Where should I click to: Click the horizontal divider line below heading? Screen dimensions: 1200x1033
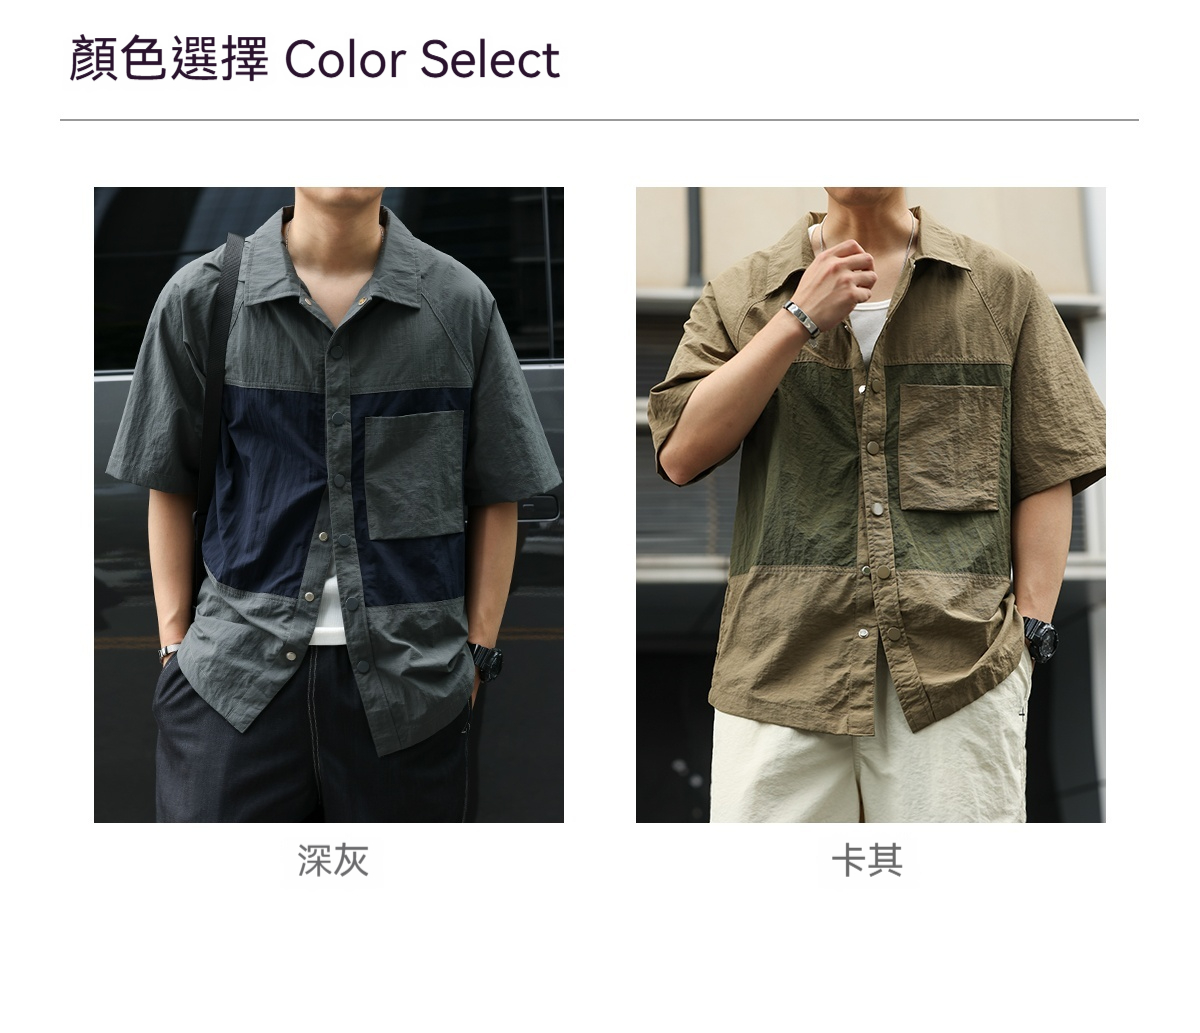599,120
